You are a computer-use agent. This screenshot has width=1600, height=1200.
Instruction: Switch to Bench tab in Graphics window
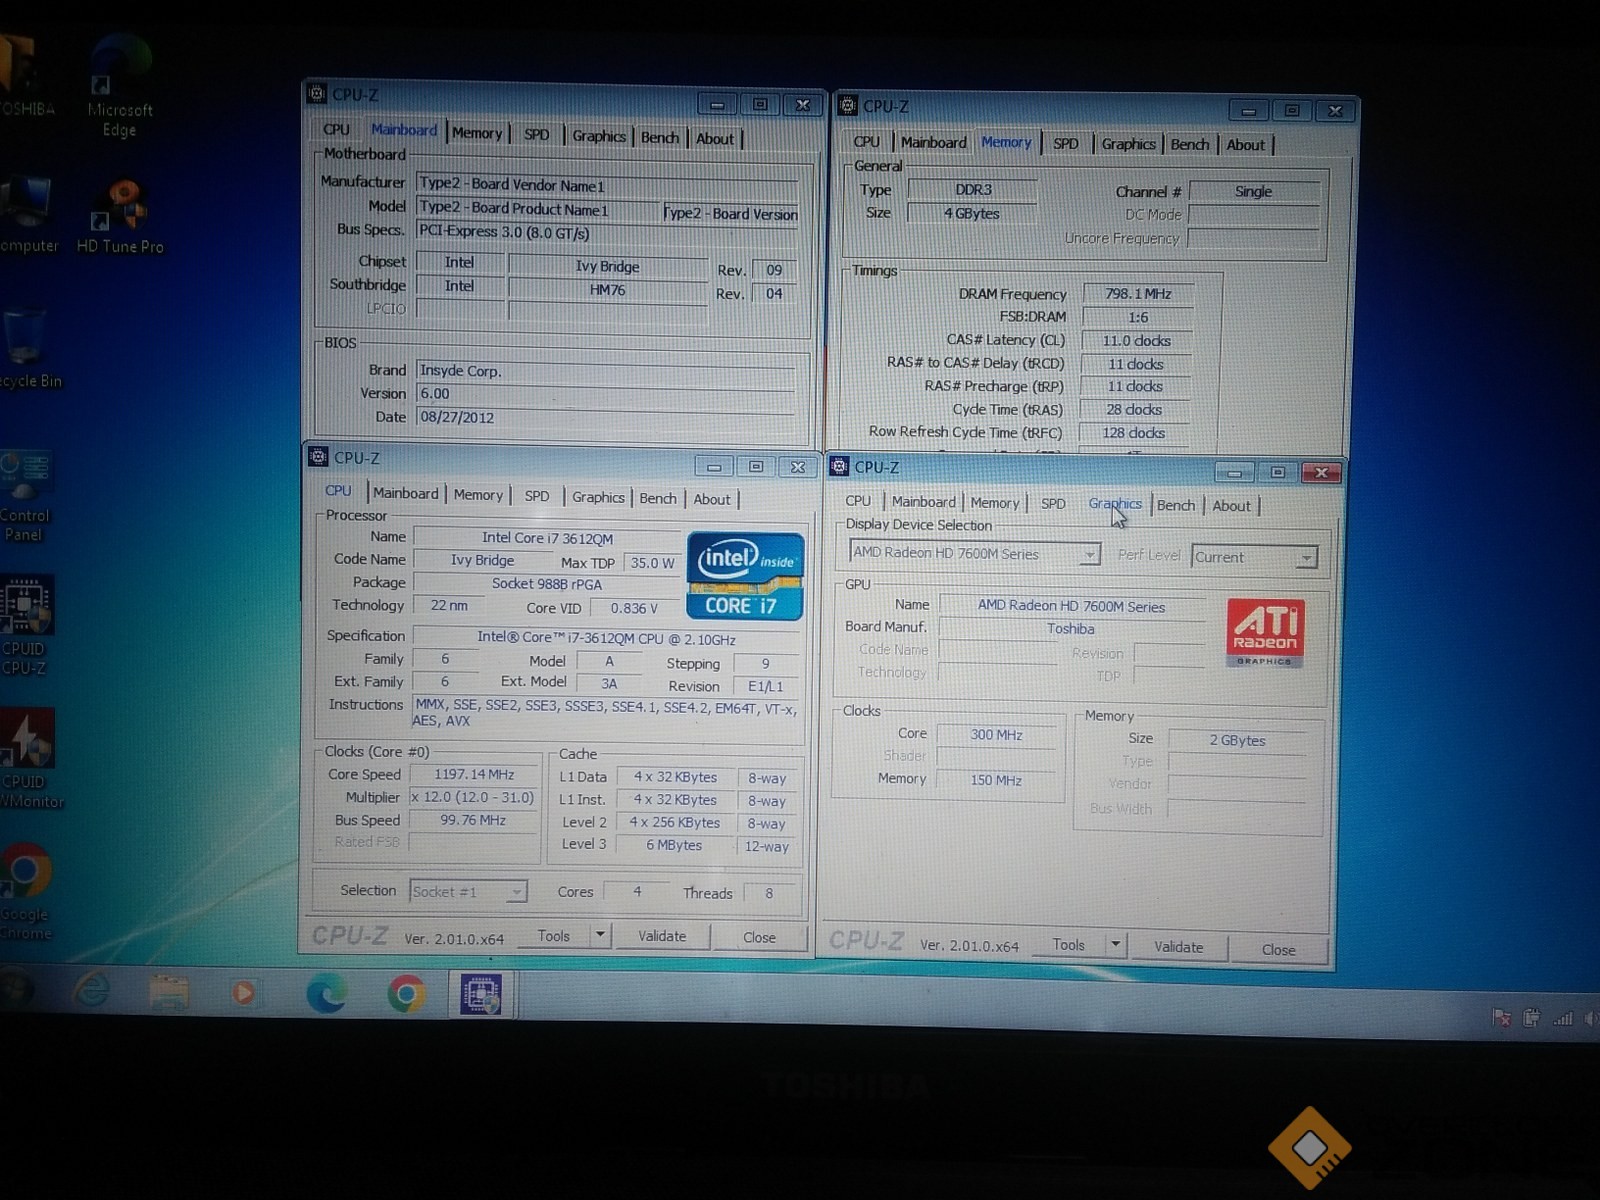click(1175, 505)
